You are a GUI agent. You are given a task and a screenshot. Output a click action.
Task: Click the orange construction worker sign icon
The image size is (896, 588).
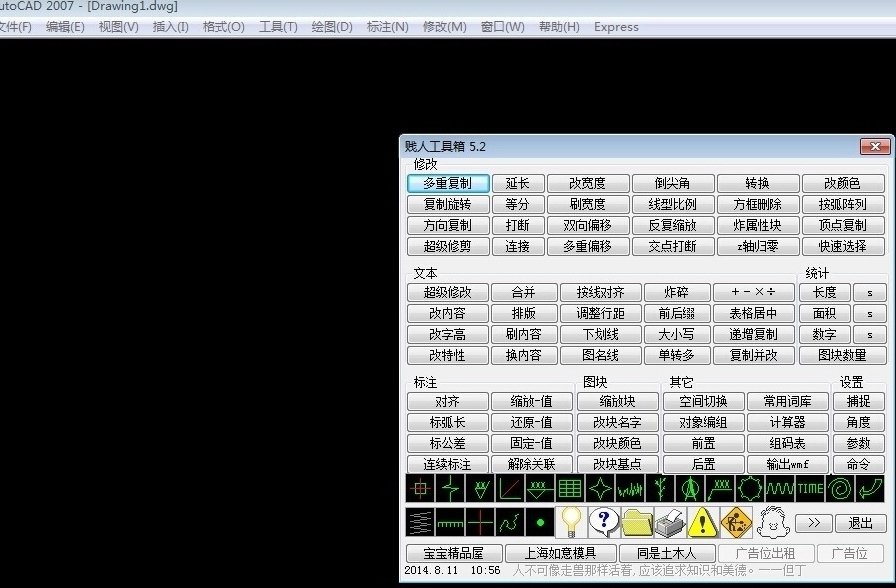click(737, 521)
